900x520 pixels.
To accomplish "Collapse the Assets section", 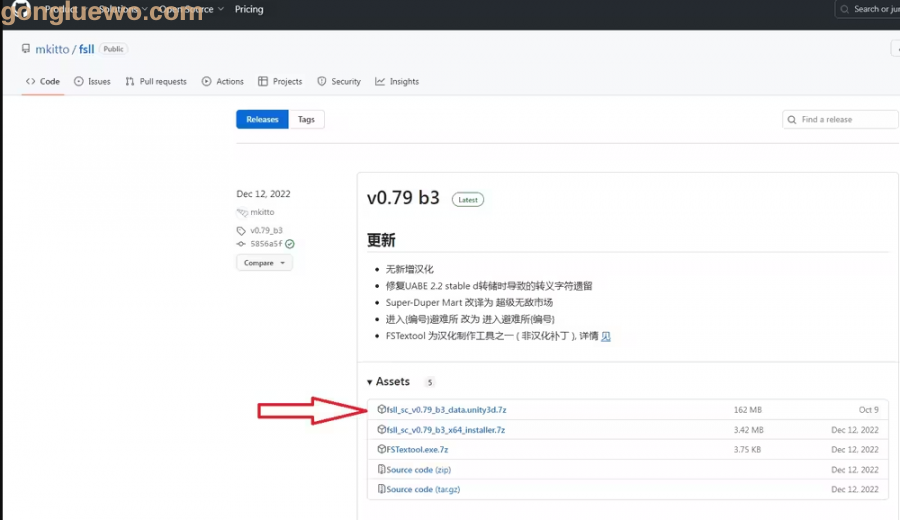I will [x=389, y=382].
